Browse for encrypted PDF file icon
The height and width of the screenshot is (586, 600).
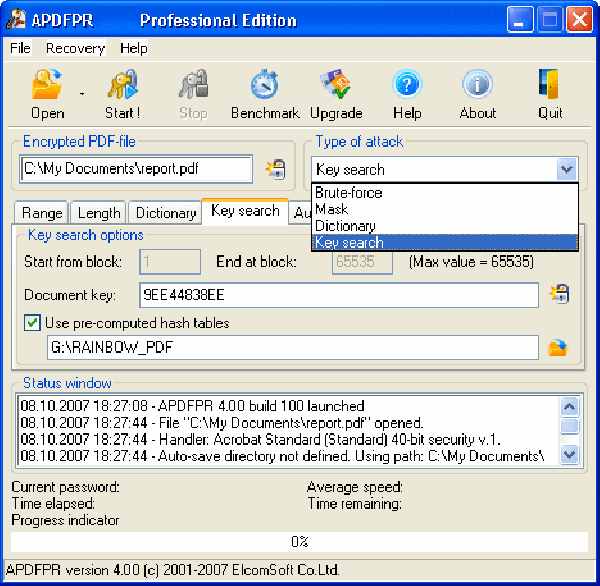[x=275, y=170]
